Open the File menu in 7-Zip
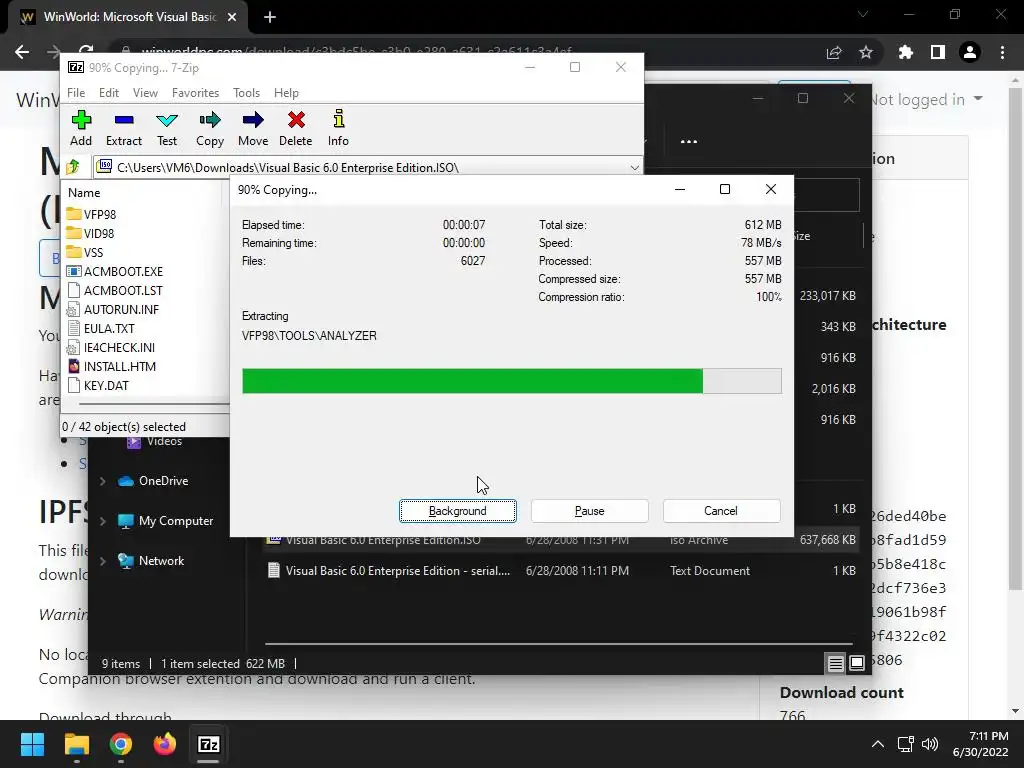The height and width of the screenshot is (768, 1024). [76, 93]
